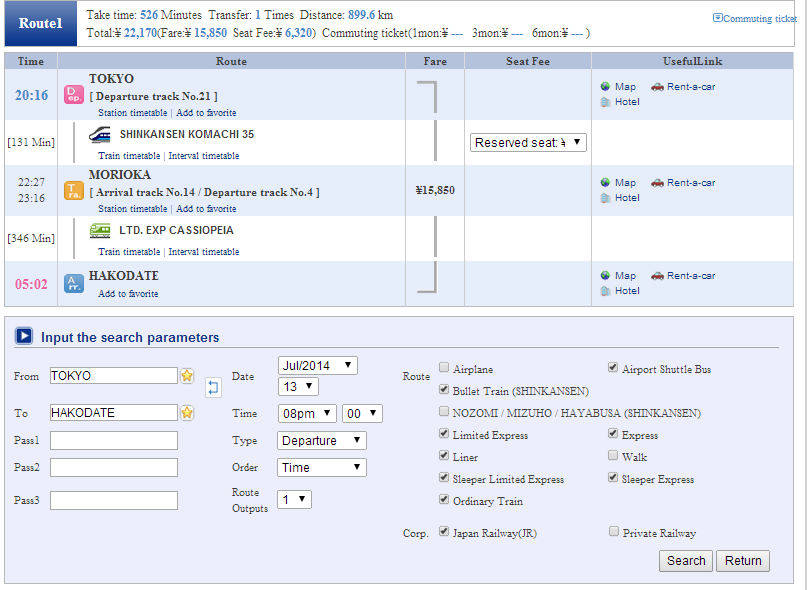
Task: Click the 20:16 departure time
Action: click(x=31, y=95)
